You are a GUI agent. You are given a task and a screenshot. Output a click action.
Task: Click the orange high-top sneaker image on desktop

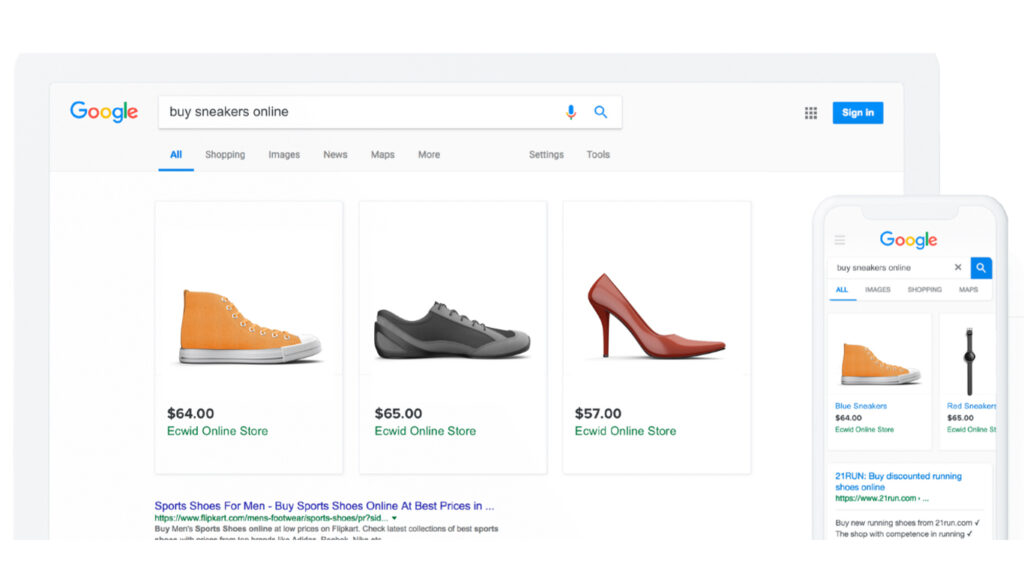coord(249,326)
